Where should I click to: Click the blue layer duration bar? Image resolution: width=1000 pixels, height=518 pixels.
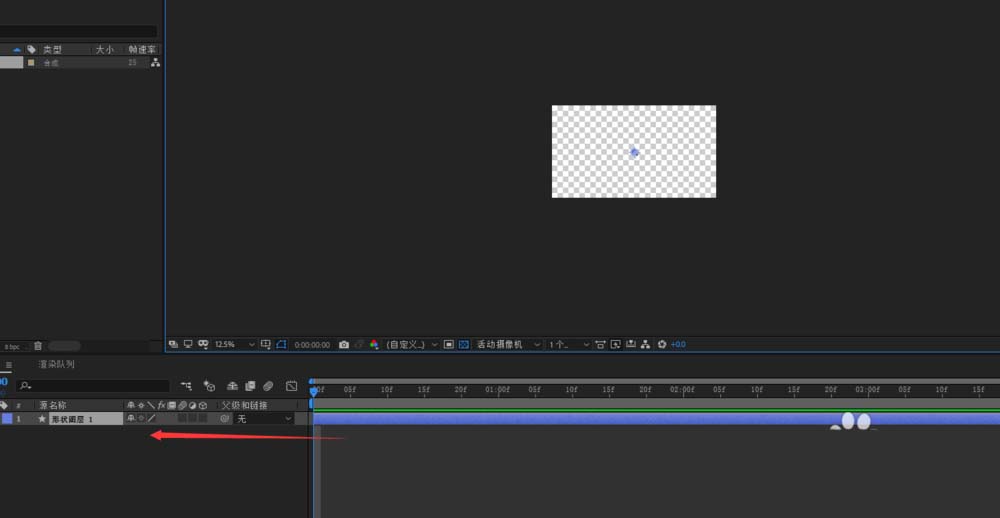(656, 418)
